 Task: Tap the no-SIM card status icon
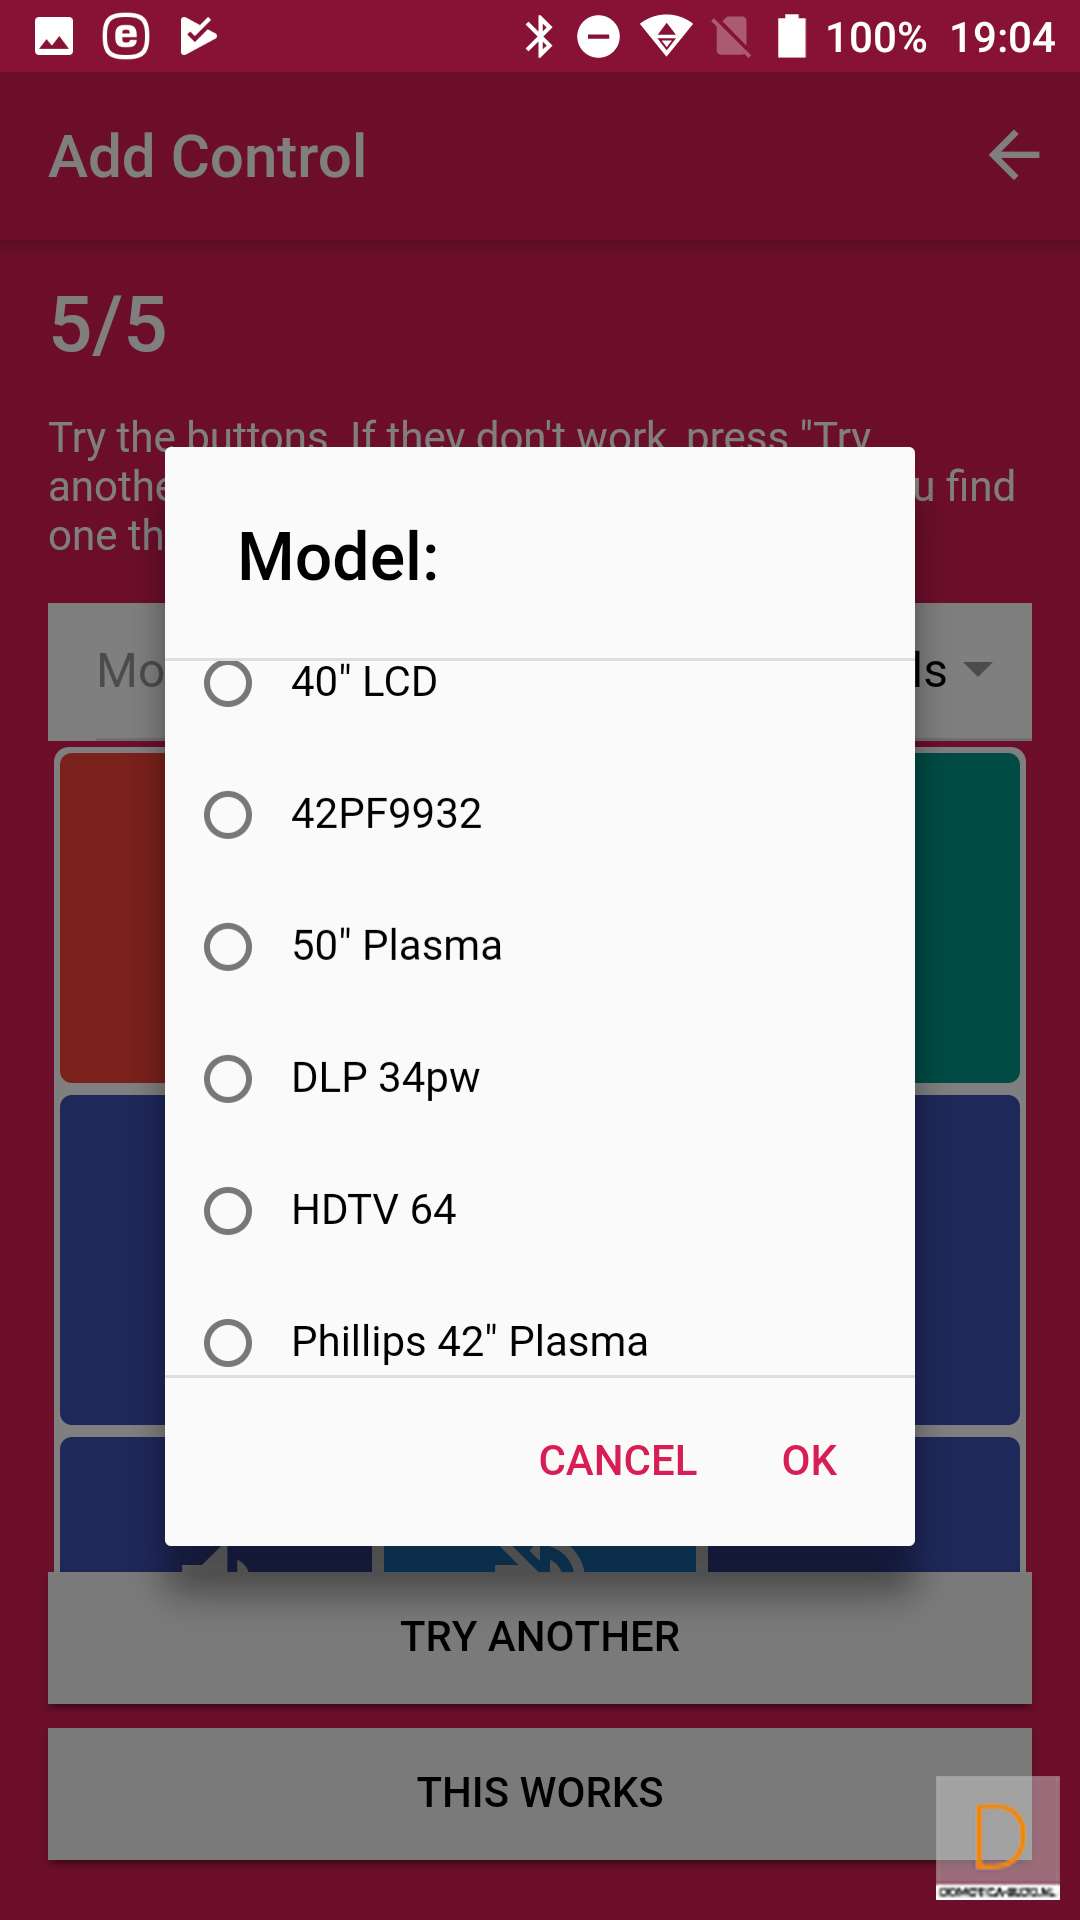click(732, 37)
